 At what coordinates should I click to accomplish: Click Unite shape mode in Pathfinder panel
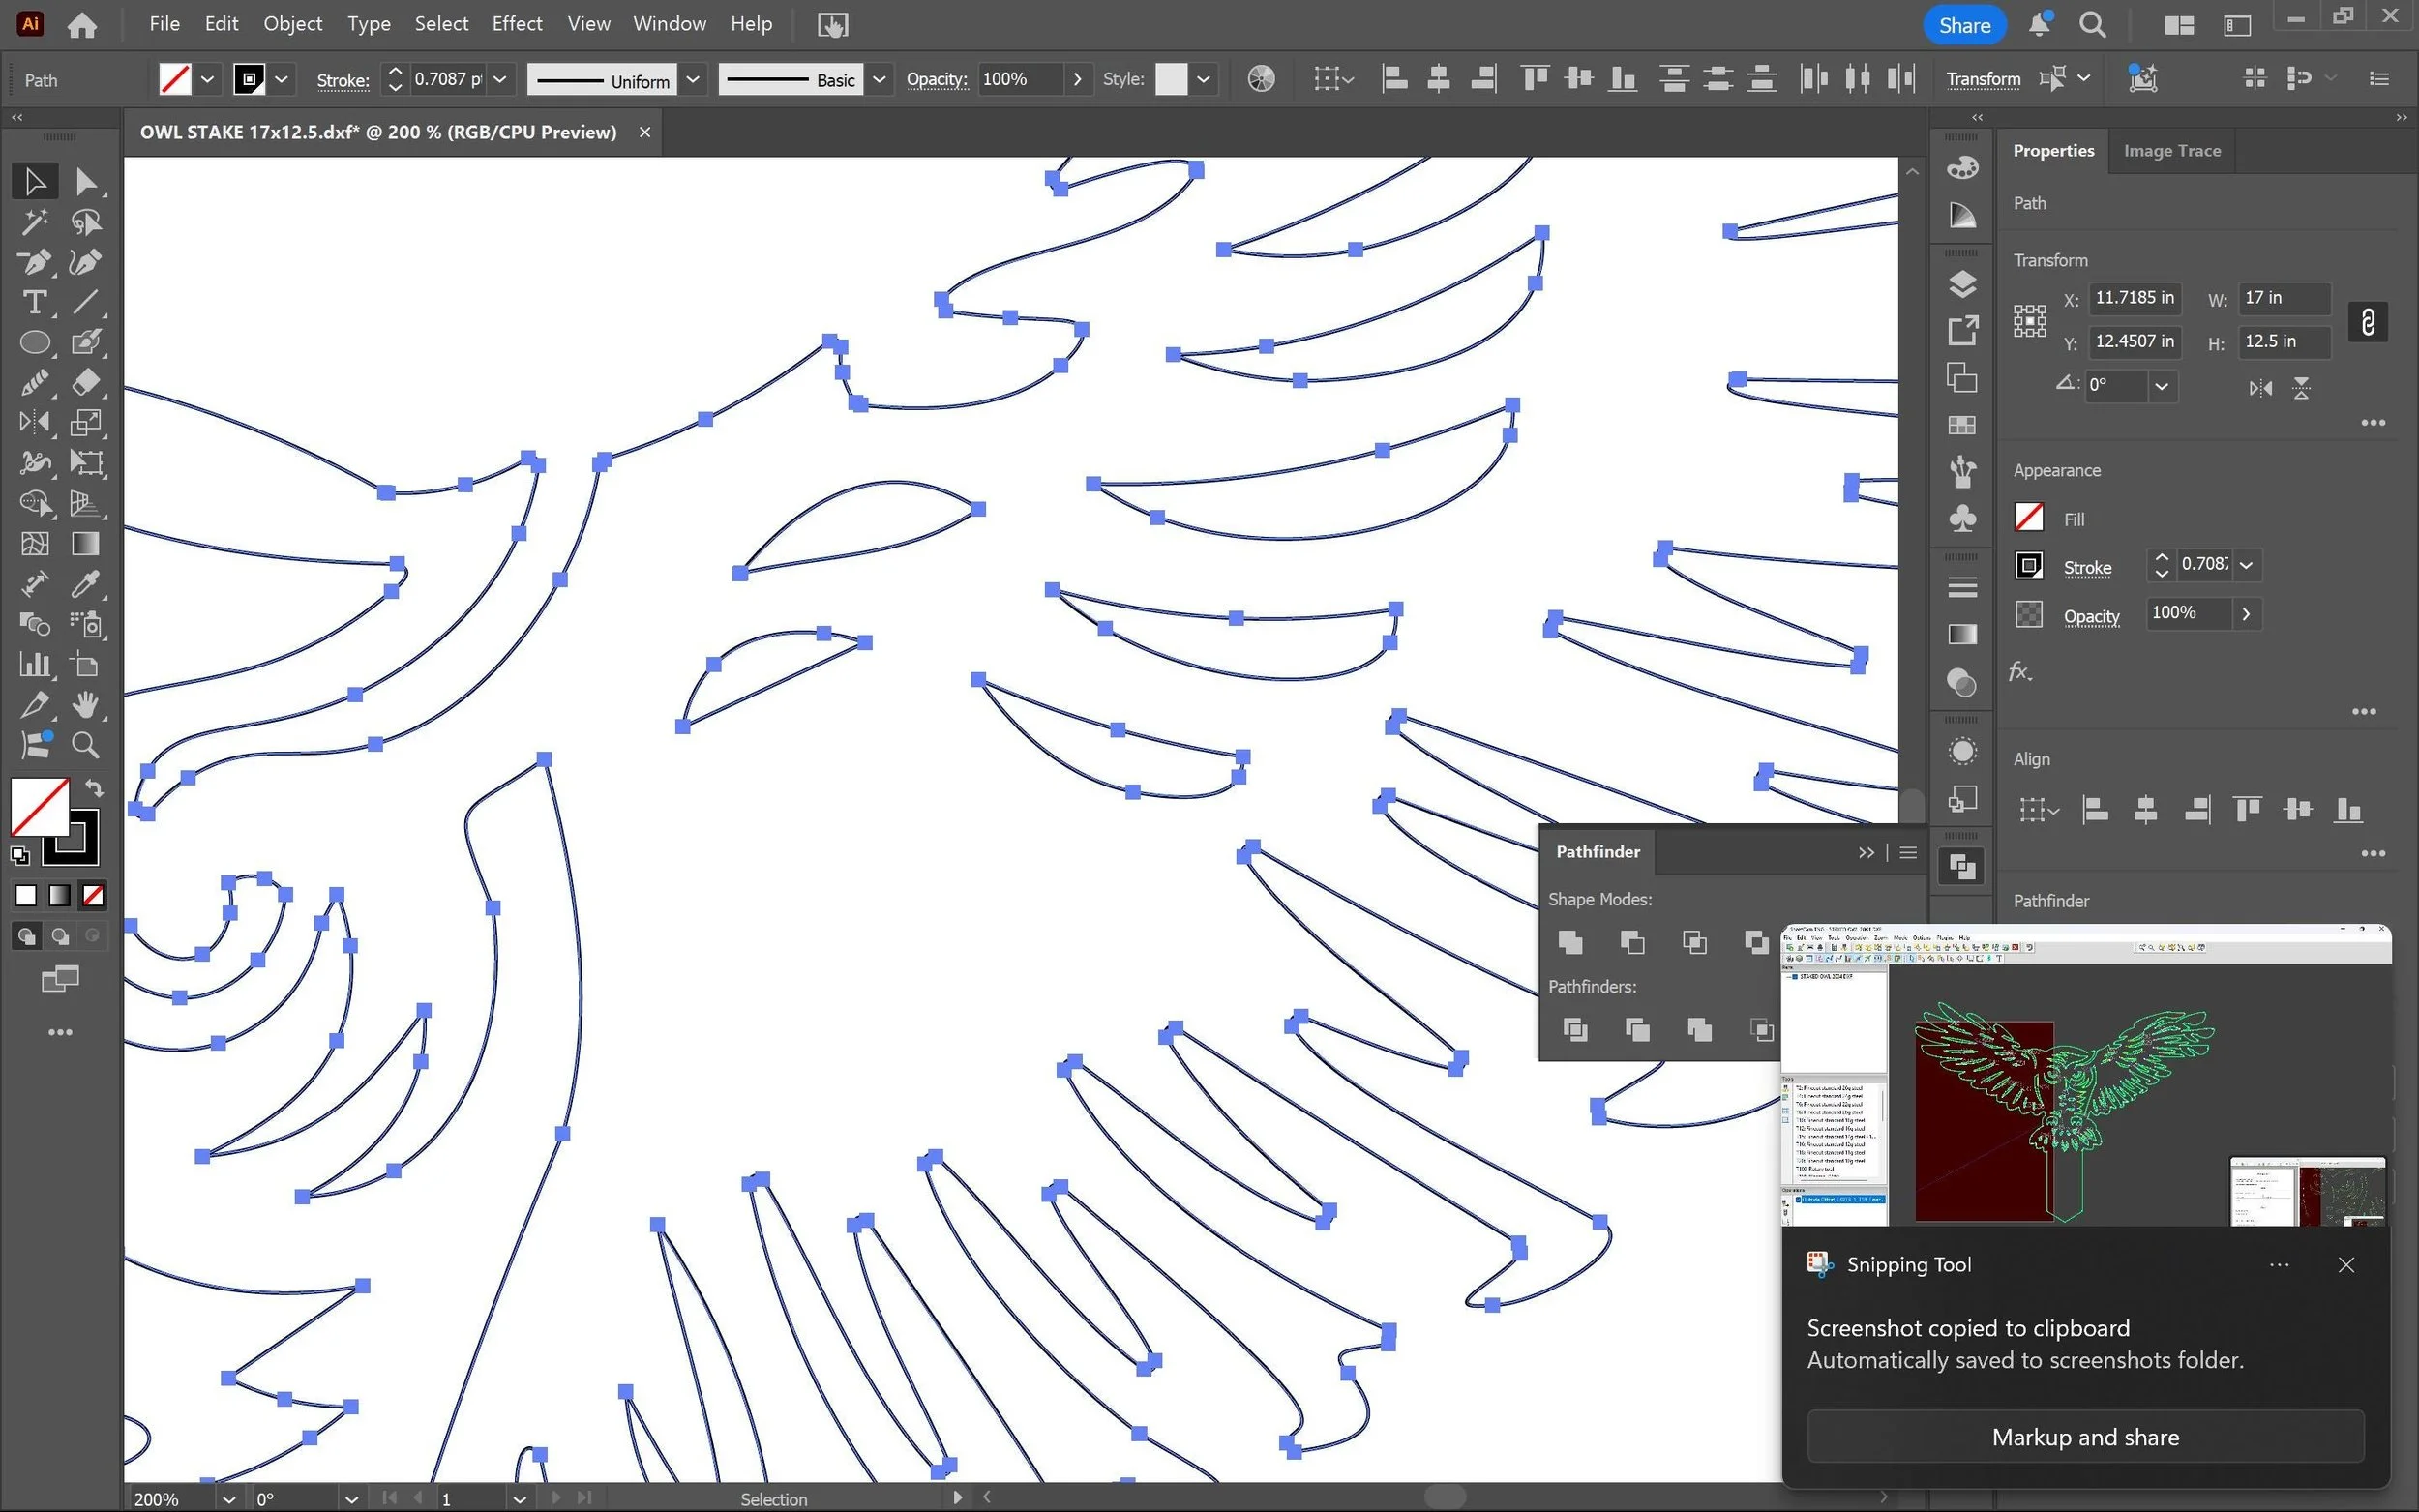(x=1570, y=942)
